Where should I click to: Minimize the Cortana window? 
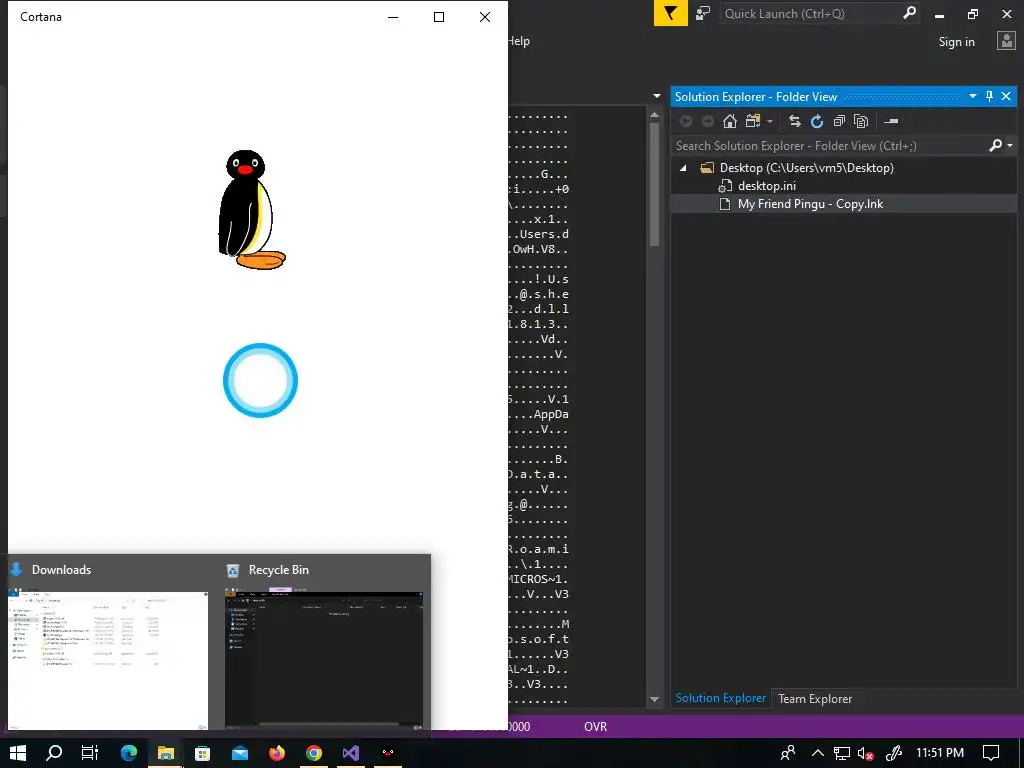click(393, 17)
